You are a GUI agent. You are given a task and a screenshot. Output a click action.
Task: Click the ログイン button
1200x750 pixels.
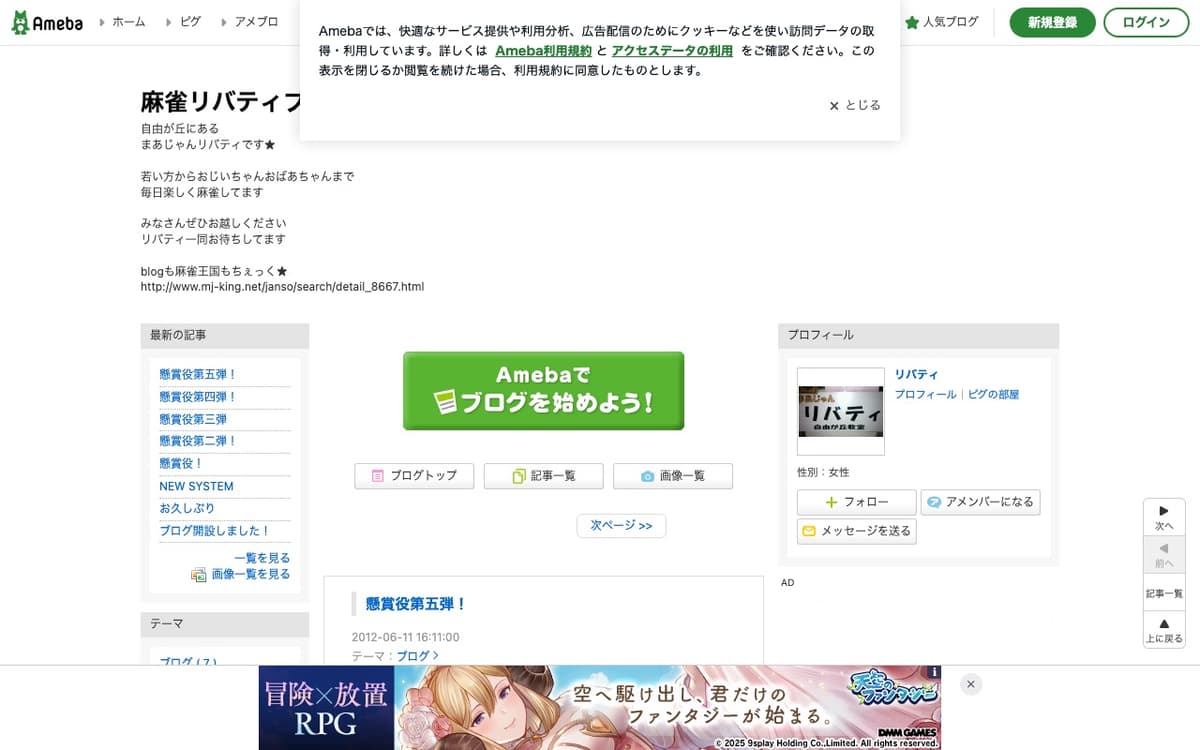tap(1146, 22)
